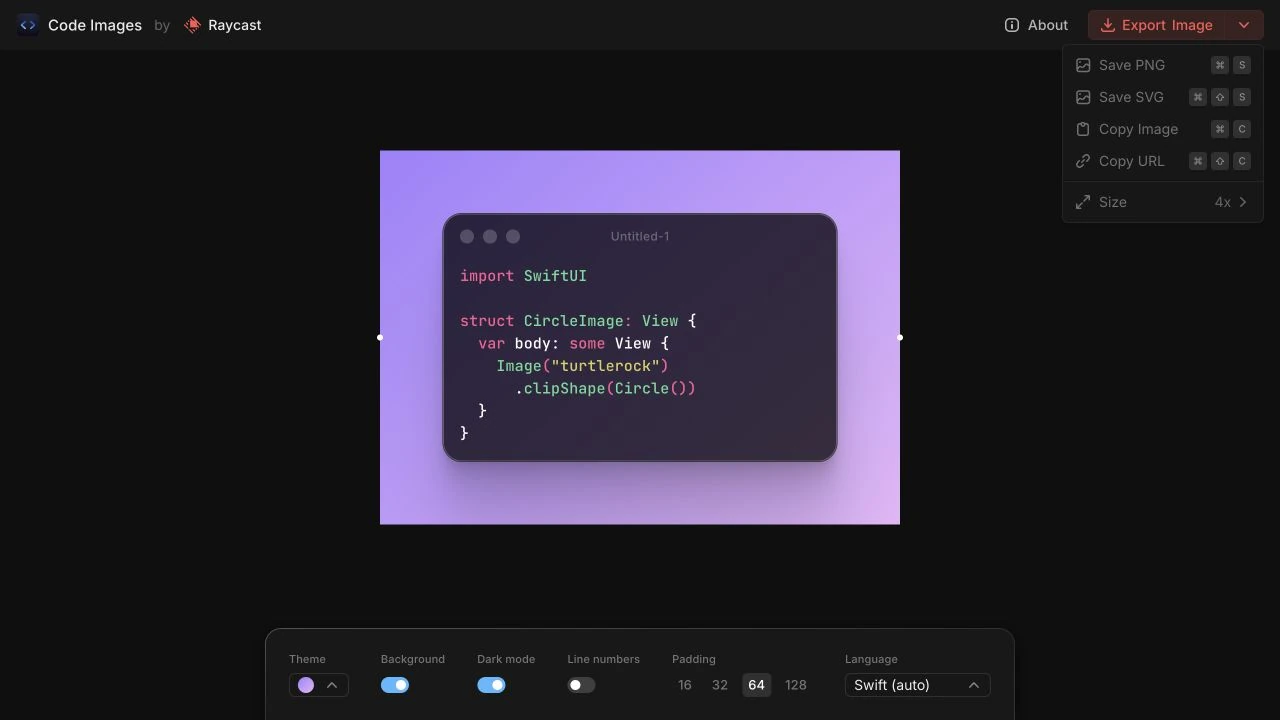The height and width of the screenshot is (720, 1280).
Task: Collapse the Export Image dropdown arrow
Action: (x=1244, y=25)
